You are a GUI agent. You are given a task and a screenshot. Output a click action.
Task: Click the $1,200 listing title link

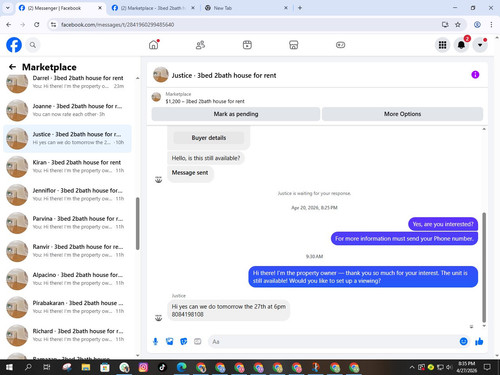click(x=205, y=101)
